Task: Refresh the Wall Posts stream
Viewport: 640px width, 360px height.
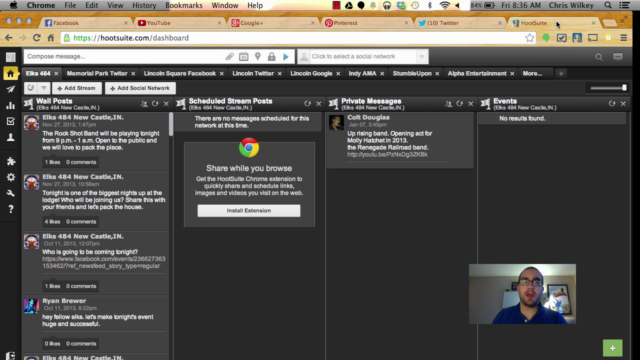Action: pos(155,104)
